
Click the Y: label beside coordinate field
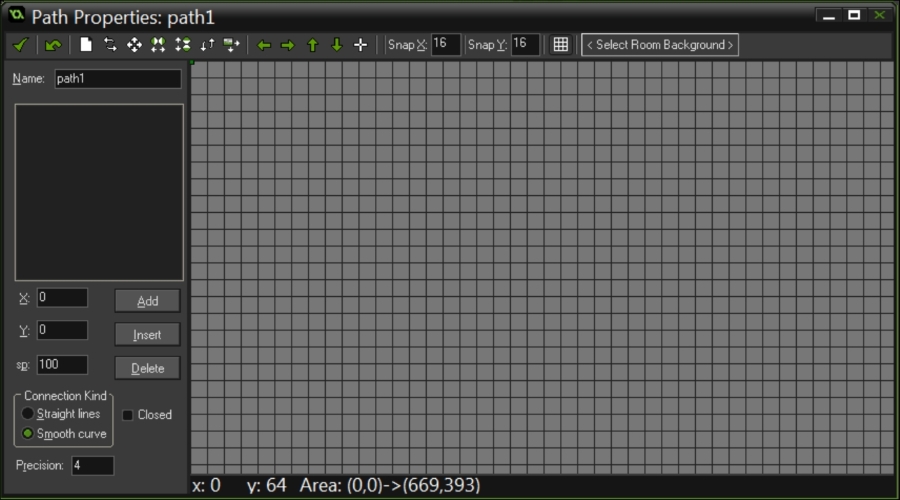coord(24,331)
